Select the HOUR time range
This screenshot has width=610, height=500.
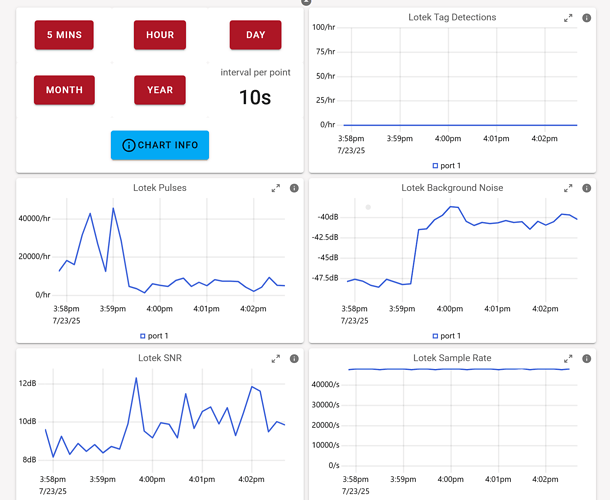[x=160, y=35]
